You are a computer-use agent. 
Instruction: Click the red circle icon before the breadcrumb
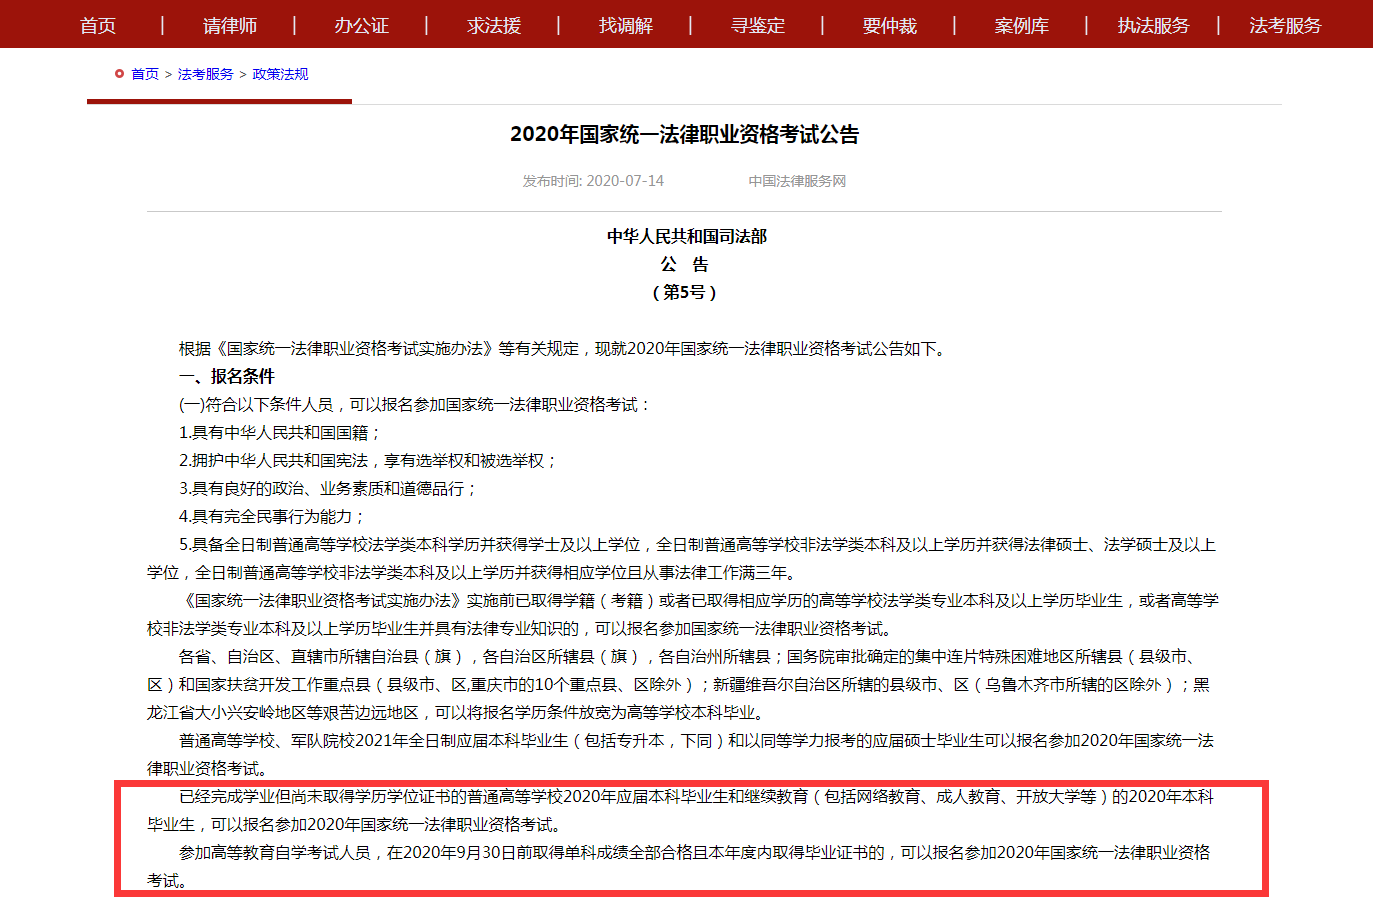pos(119,74)
